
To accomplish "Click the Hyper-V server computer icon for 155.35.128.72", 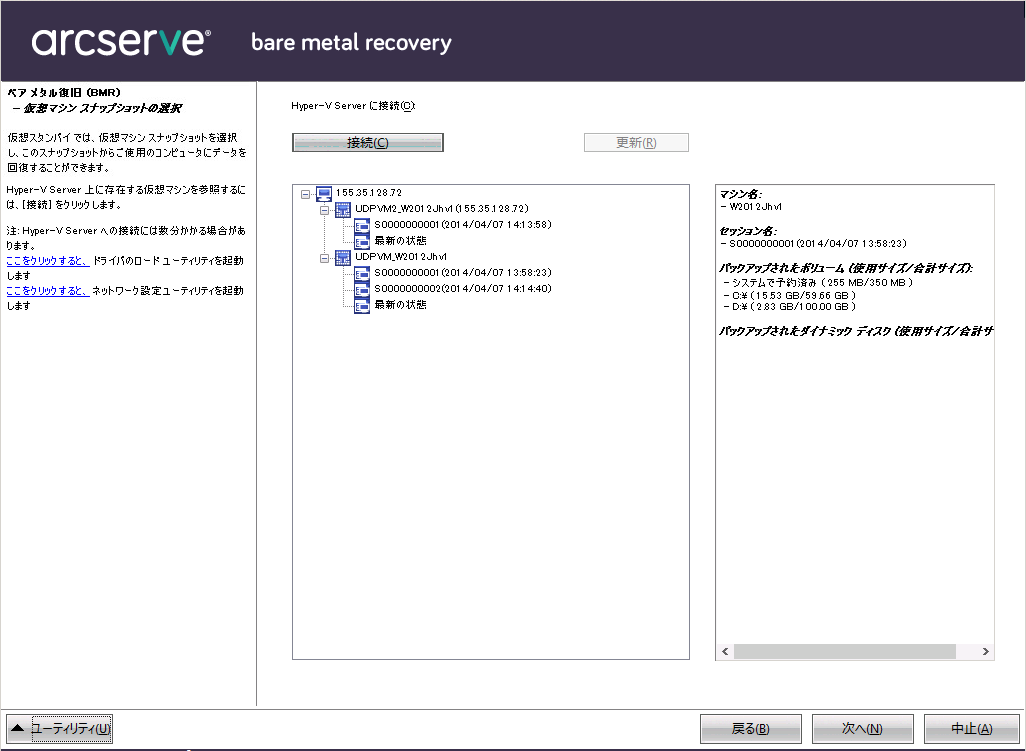I will click(324, 193).
